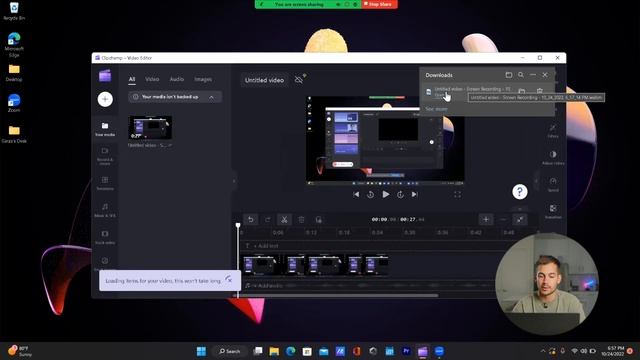
Task: Enter fullscreen preview mode
Action: 457,195
